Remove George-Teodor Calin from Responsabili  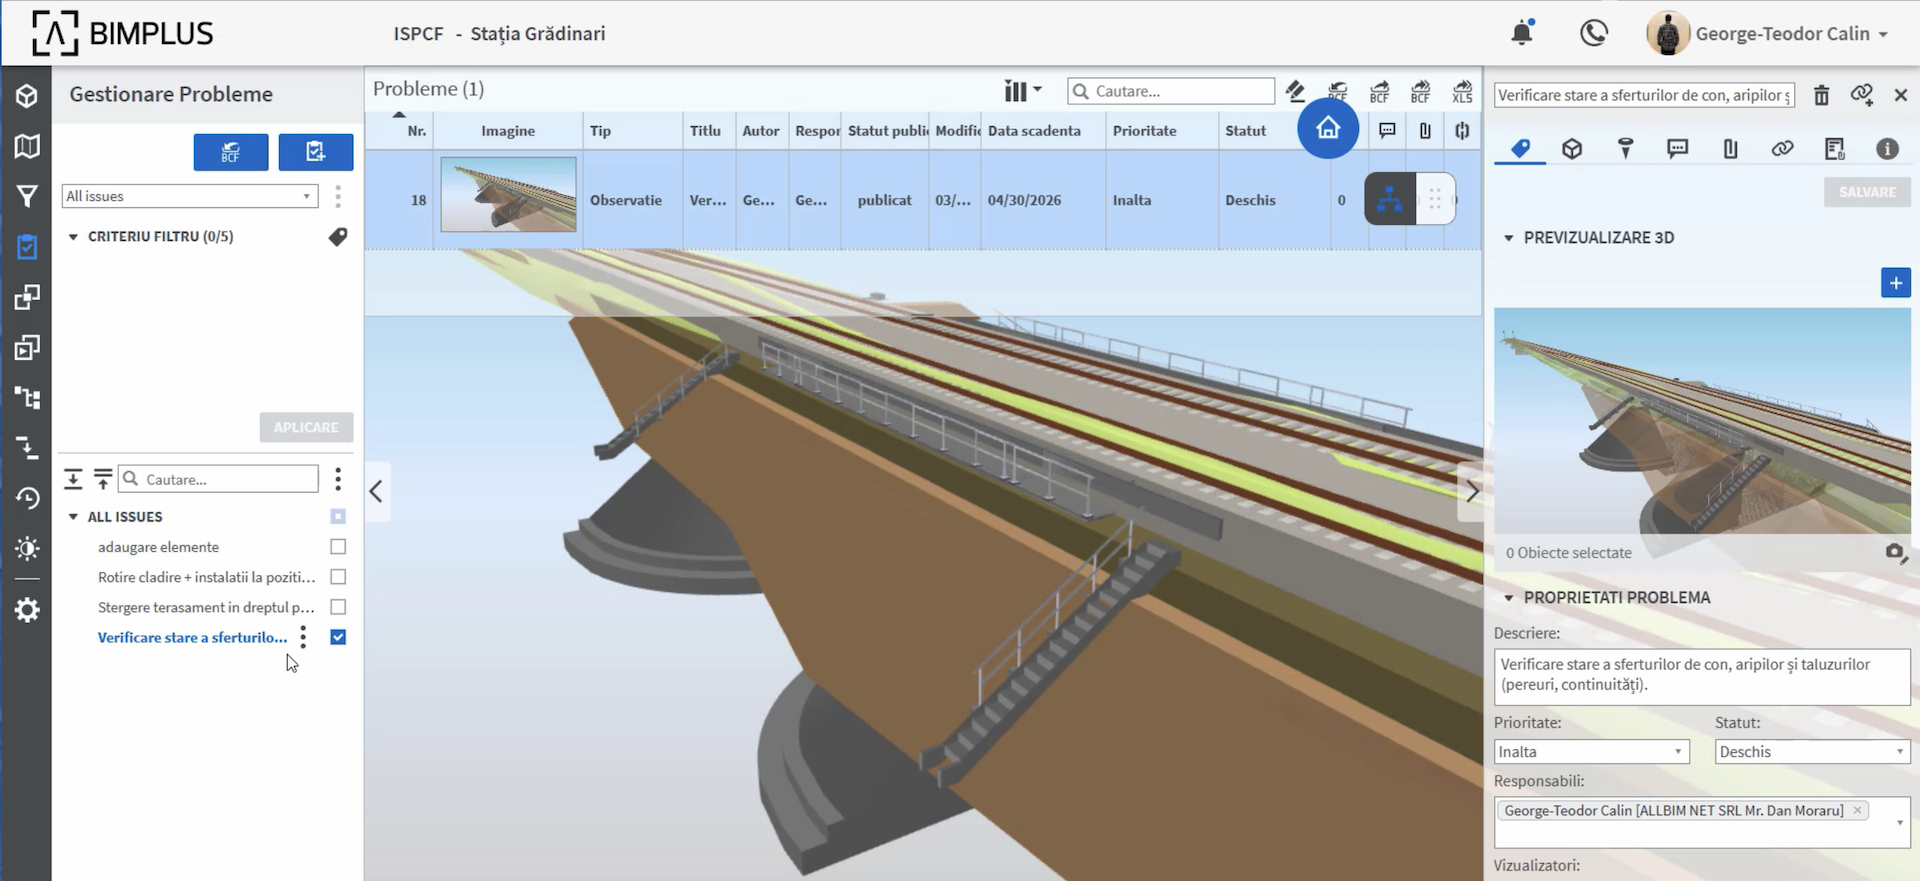coord(1857,810)
